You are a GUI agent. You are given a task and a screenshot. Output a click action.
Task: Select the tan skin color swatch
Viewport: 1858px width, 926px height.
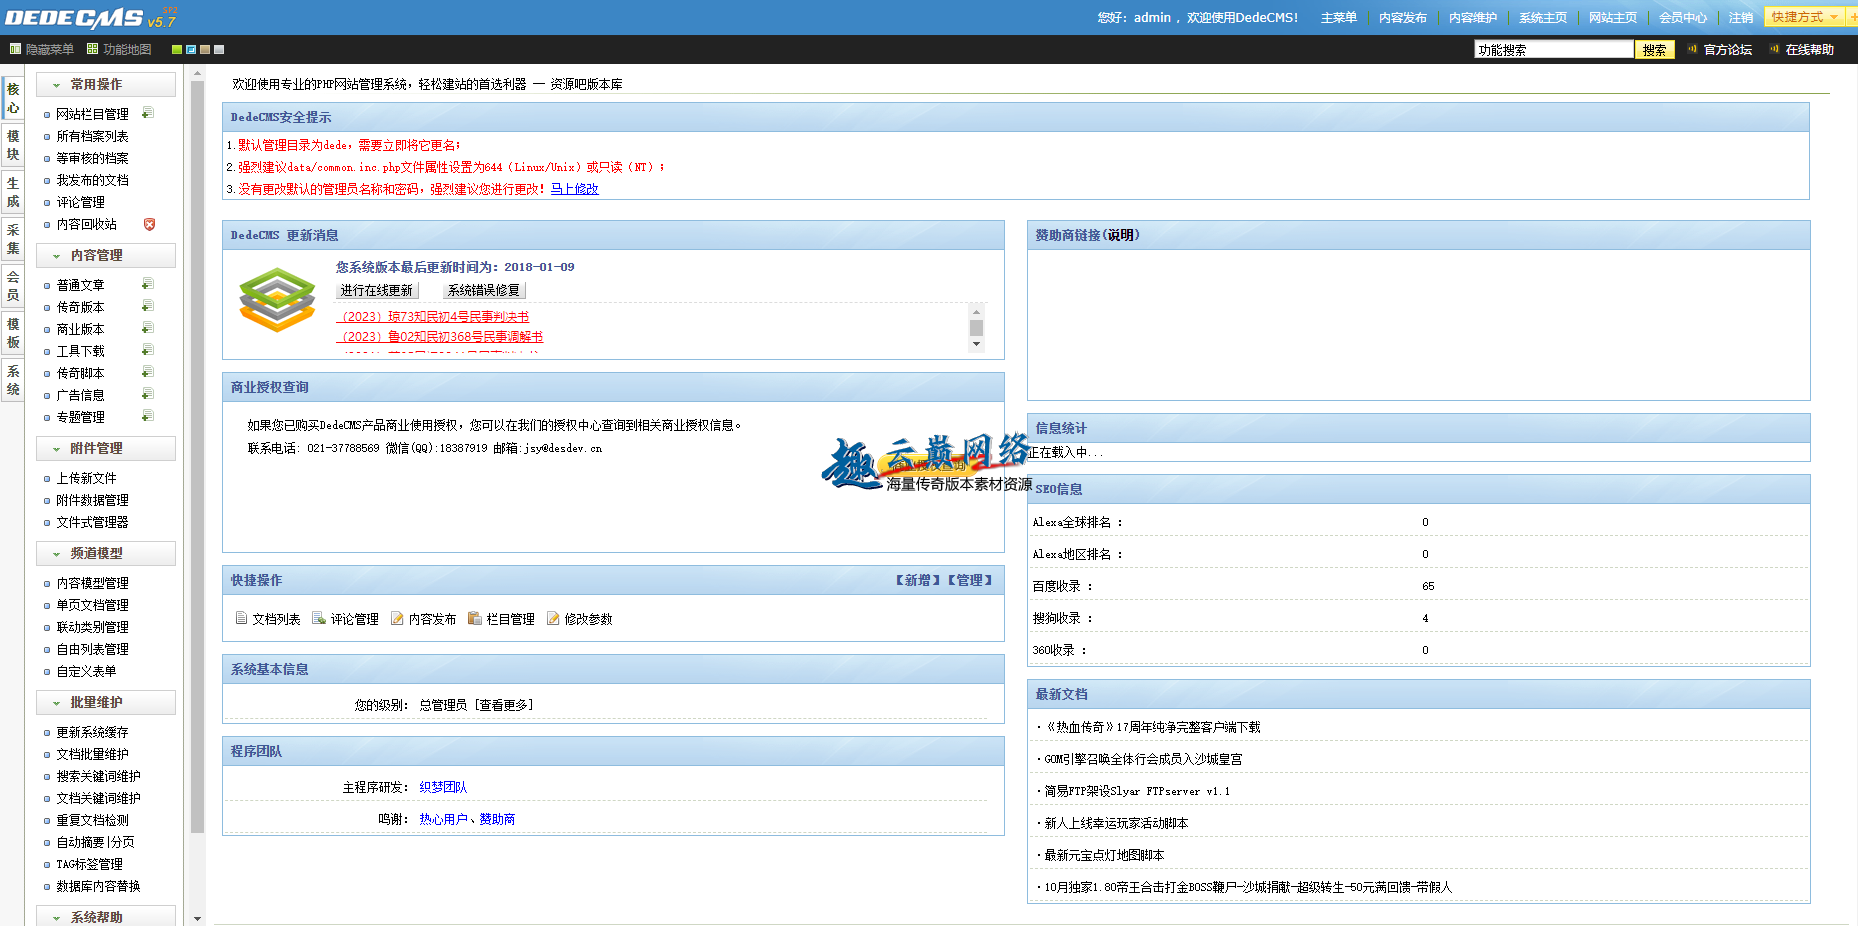(x=205, y=49)
